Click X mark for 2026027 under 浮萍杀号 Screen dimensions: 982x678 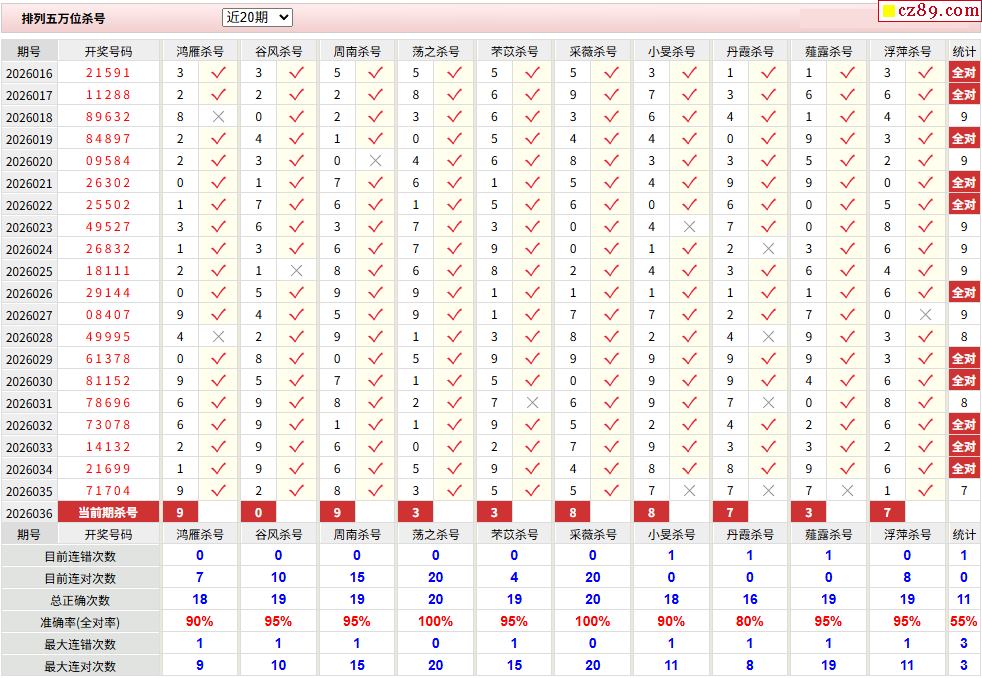926,315
